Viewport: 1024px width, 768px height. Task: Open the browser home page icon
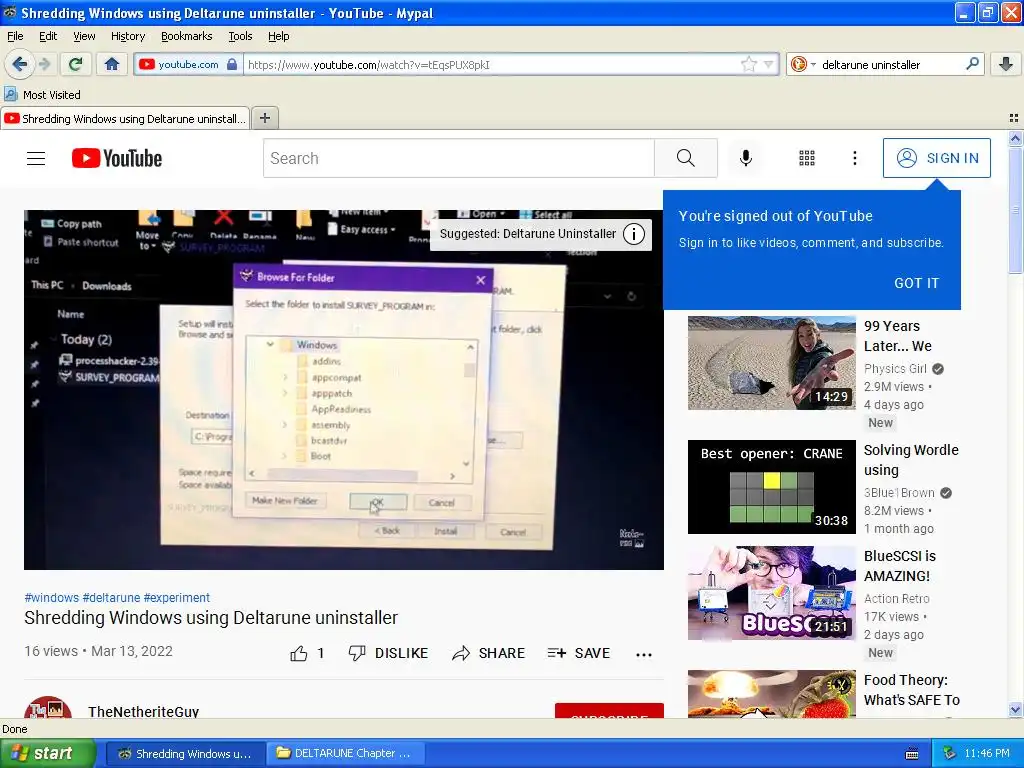tap(112, 64)
